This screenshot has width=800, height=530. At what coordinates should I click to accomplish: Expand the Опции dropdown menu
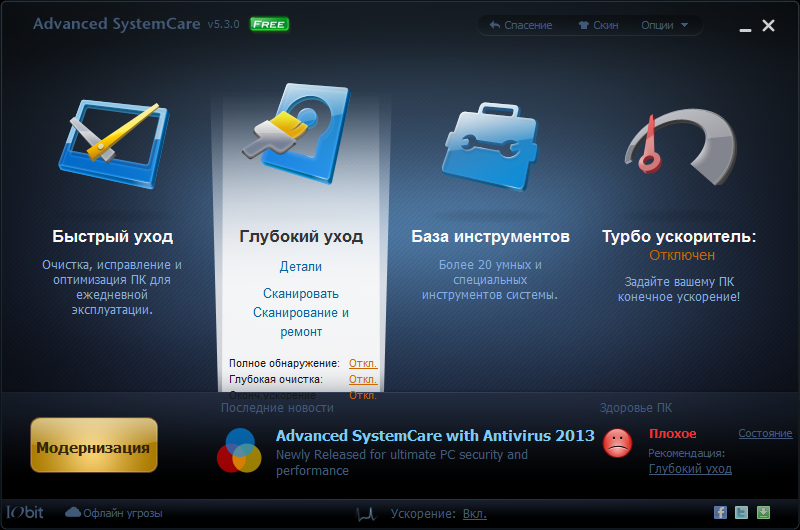point(664,25)
